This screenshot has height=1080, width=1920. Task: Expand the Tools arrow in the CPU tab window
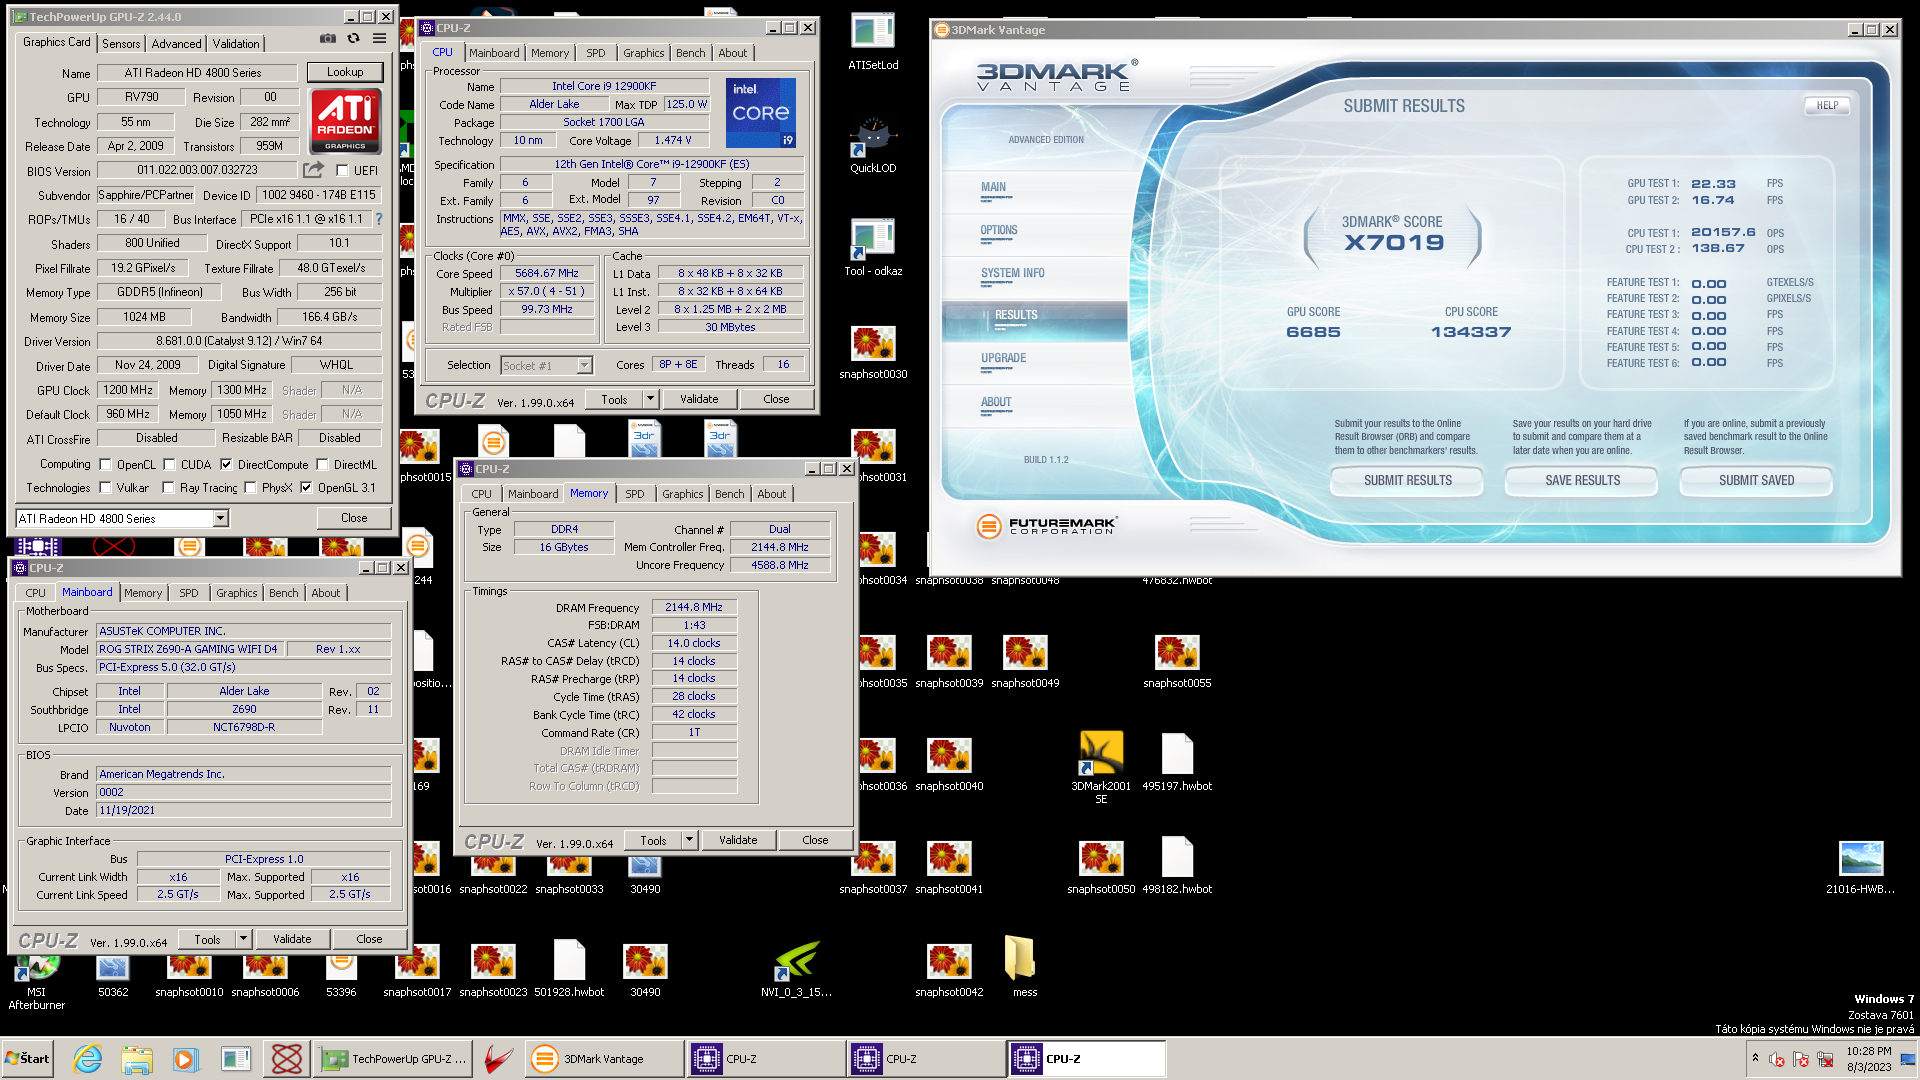[650, 399]
